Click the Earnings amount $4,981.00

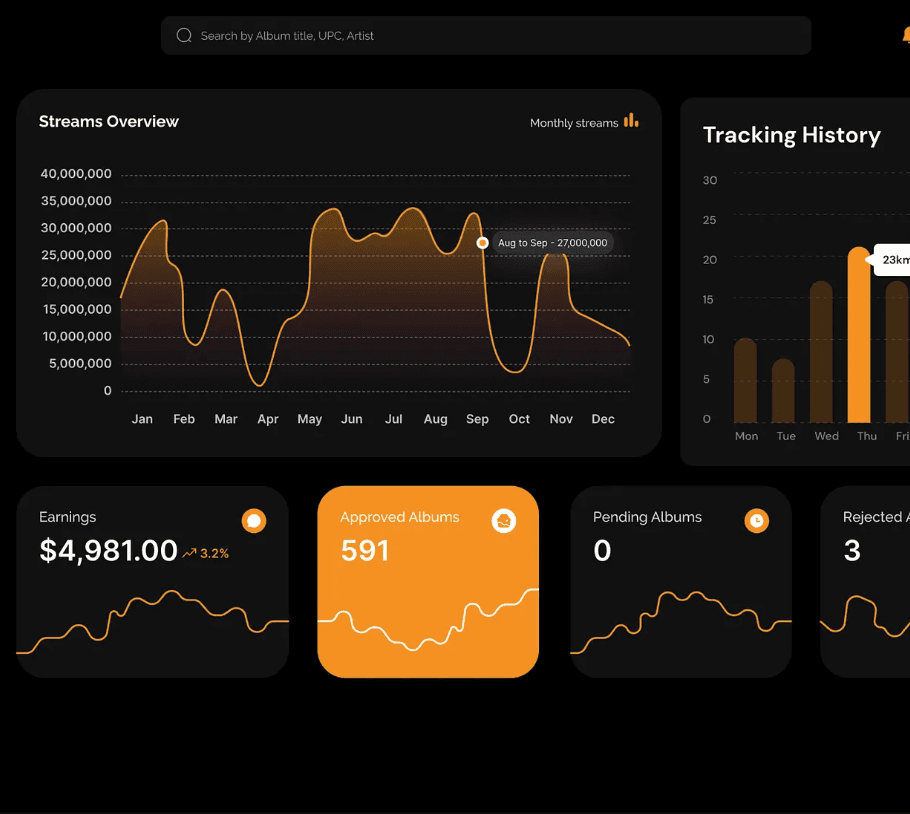(108, 551)
